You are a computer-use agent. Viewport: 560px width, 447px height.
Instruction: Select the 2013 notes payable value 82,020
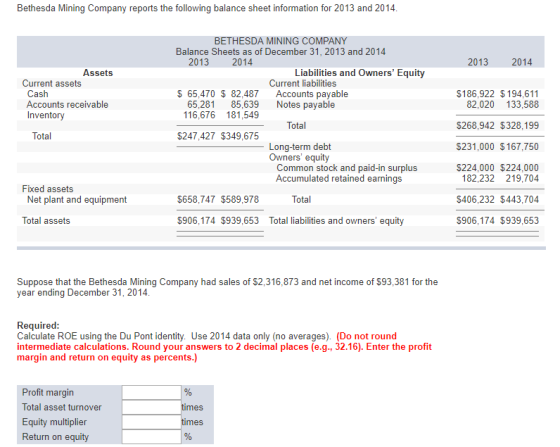tap(480, 105)
